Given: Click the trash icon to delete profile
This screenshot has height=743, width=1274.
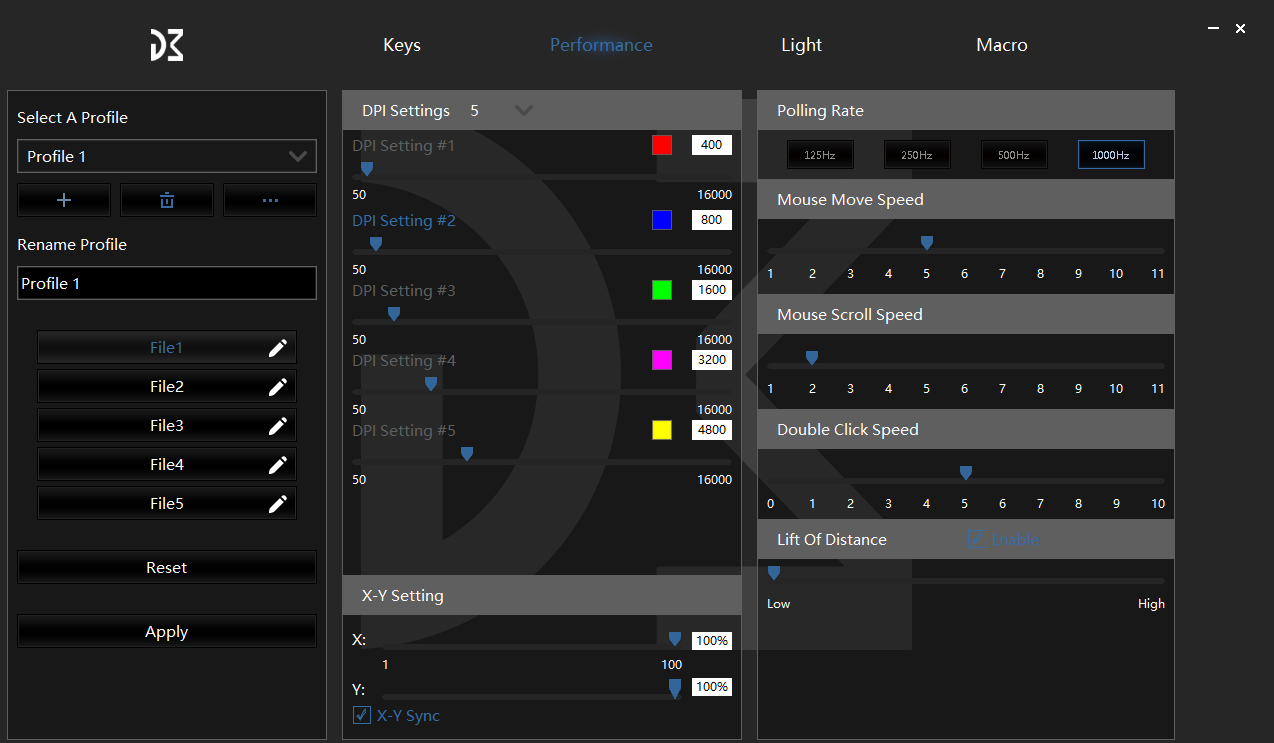Looking at the screenshot, I should (167, 200).
